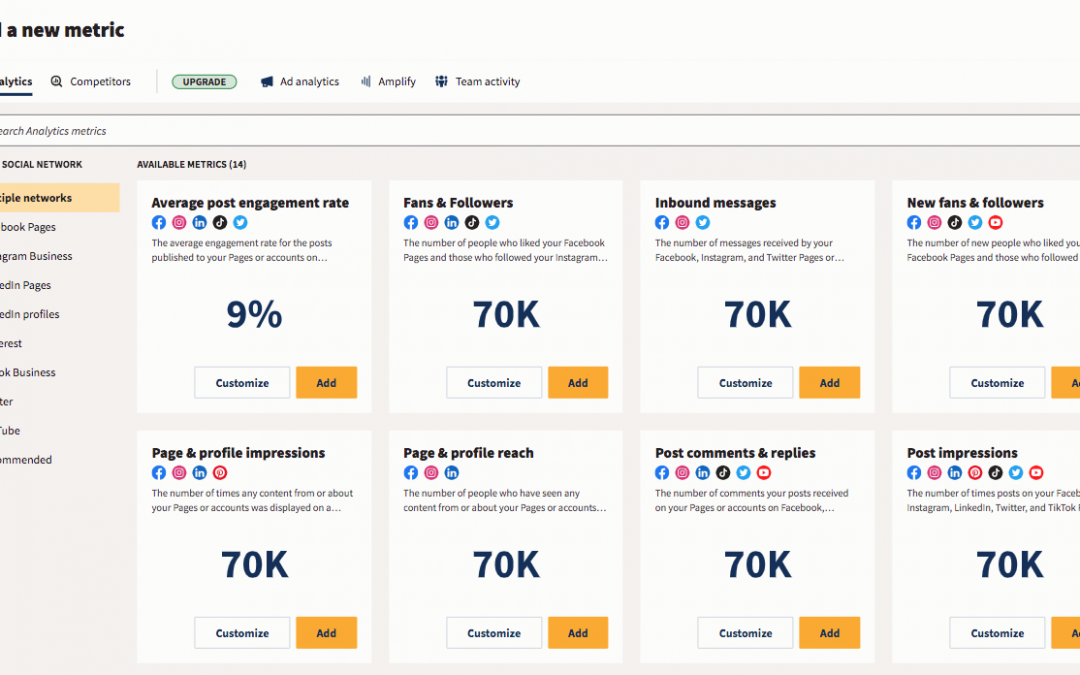Image resolution: width=1080 pixels, height=675 pixels.
Task: Add Post comments & replies metric
Action: point(829,632)
